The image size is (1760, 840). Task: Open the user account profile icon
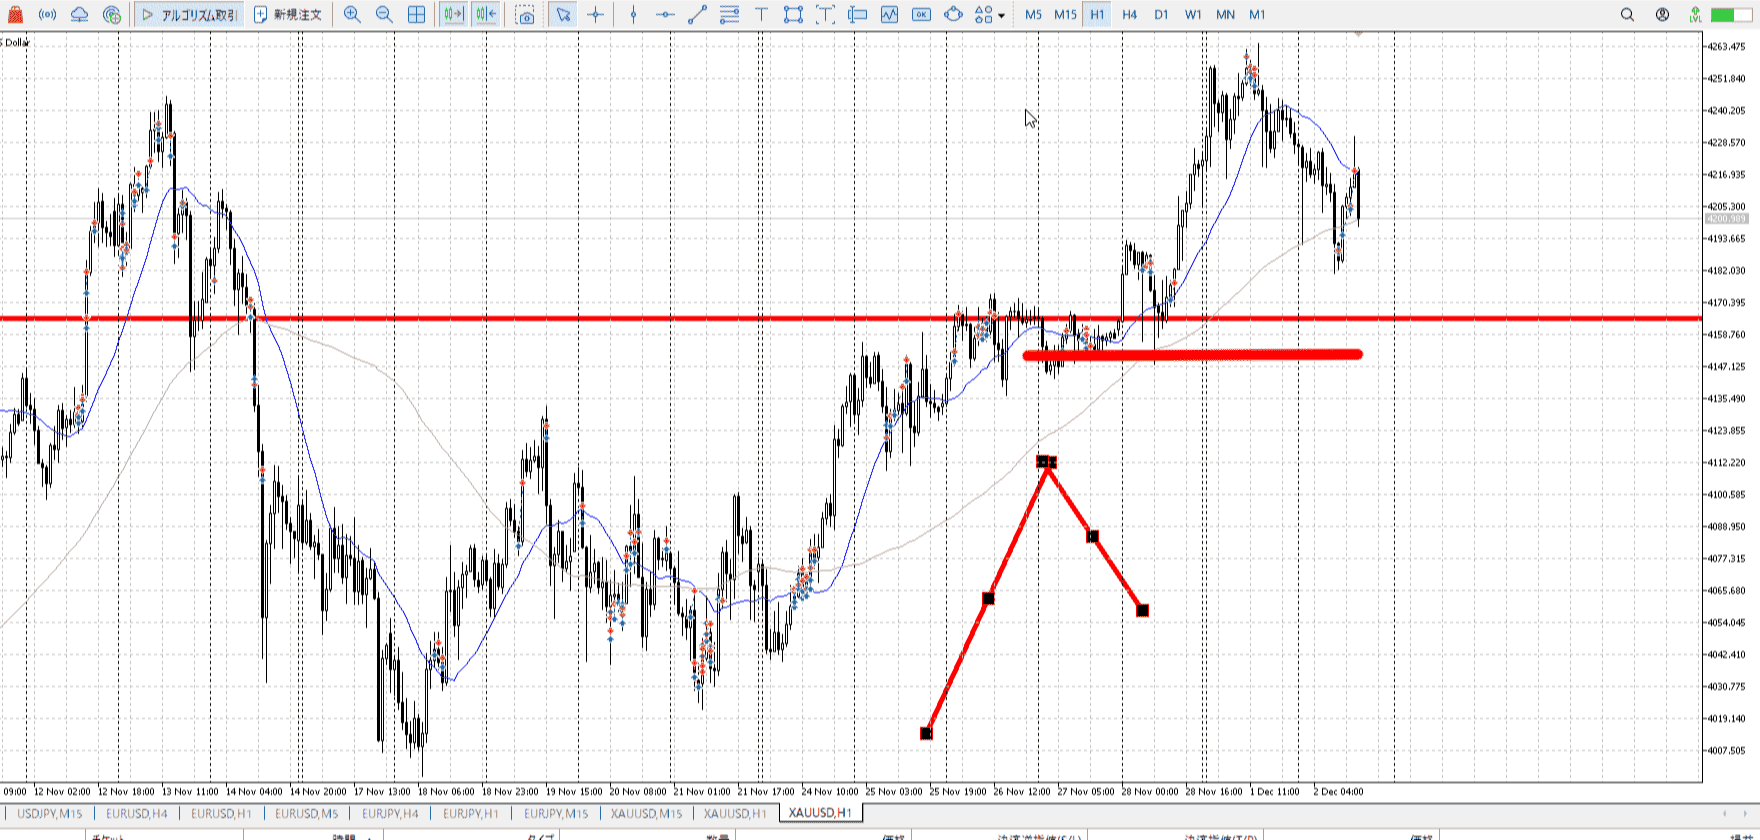point(1662,15)
